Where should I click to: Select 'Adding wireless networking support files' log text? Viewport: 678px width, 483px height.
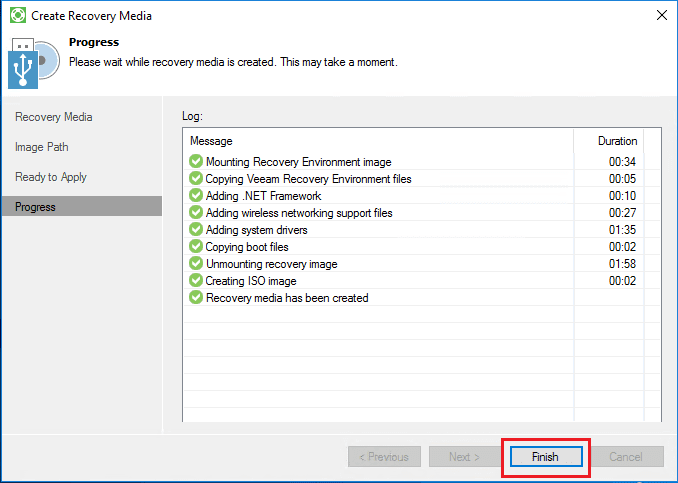[x=299, y=213]
